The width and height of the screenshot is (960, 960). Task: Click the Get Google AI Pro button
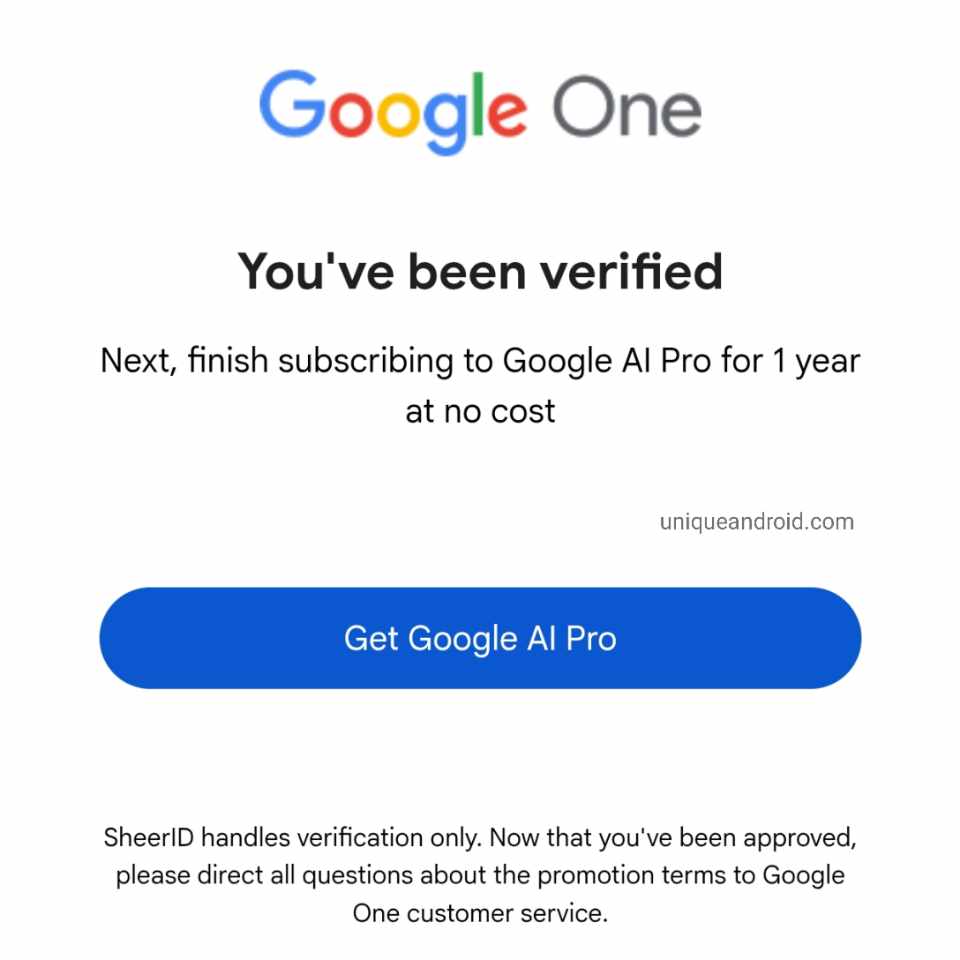point(480,638)
